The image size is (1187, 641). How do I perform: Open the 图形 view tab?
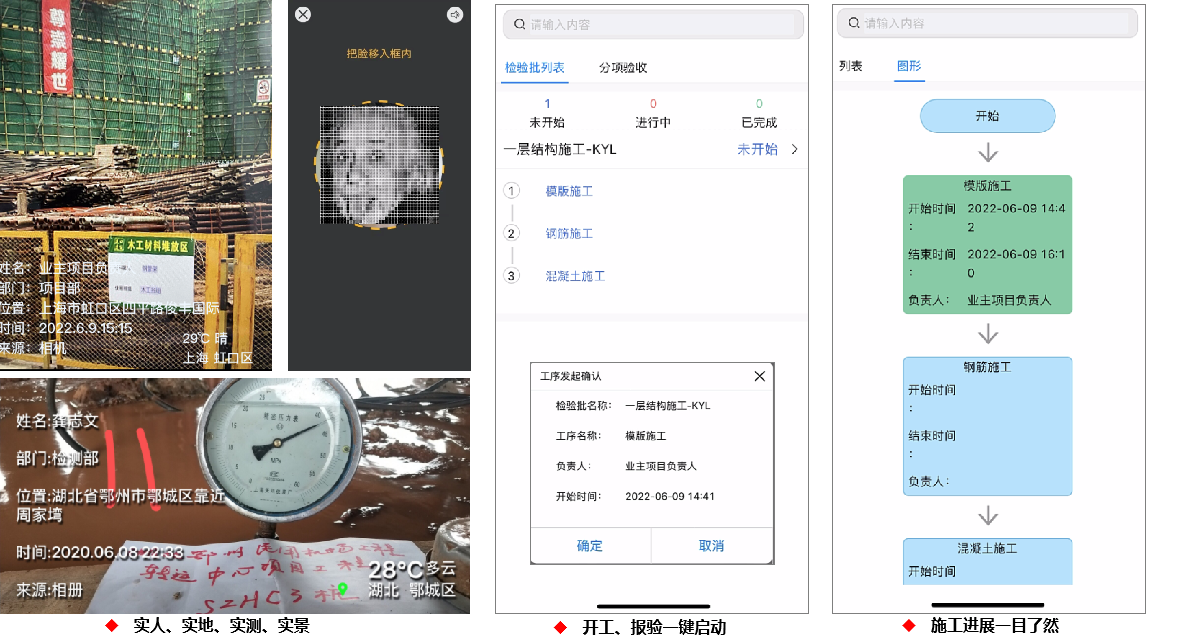point(909,66)
